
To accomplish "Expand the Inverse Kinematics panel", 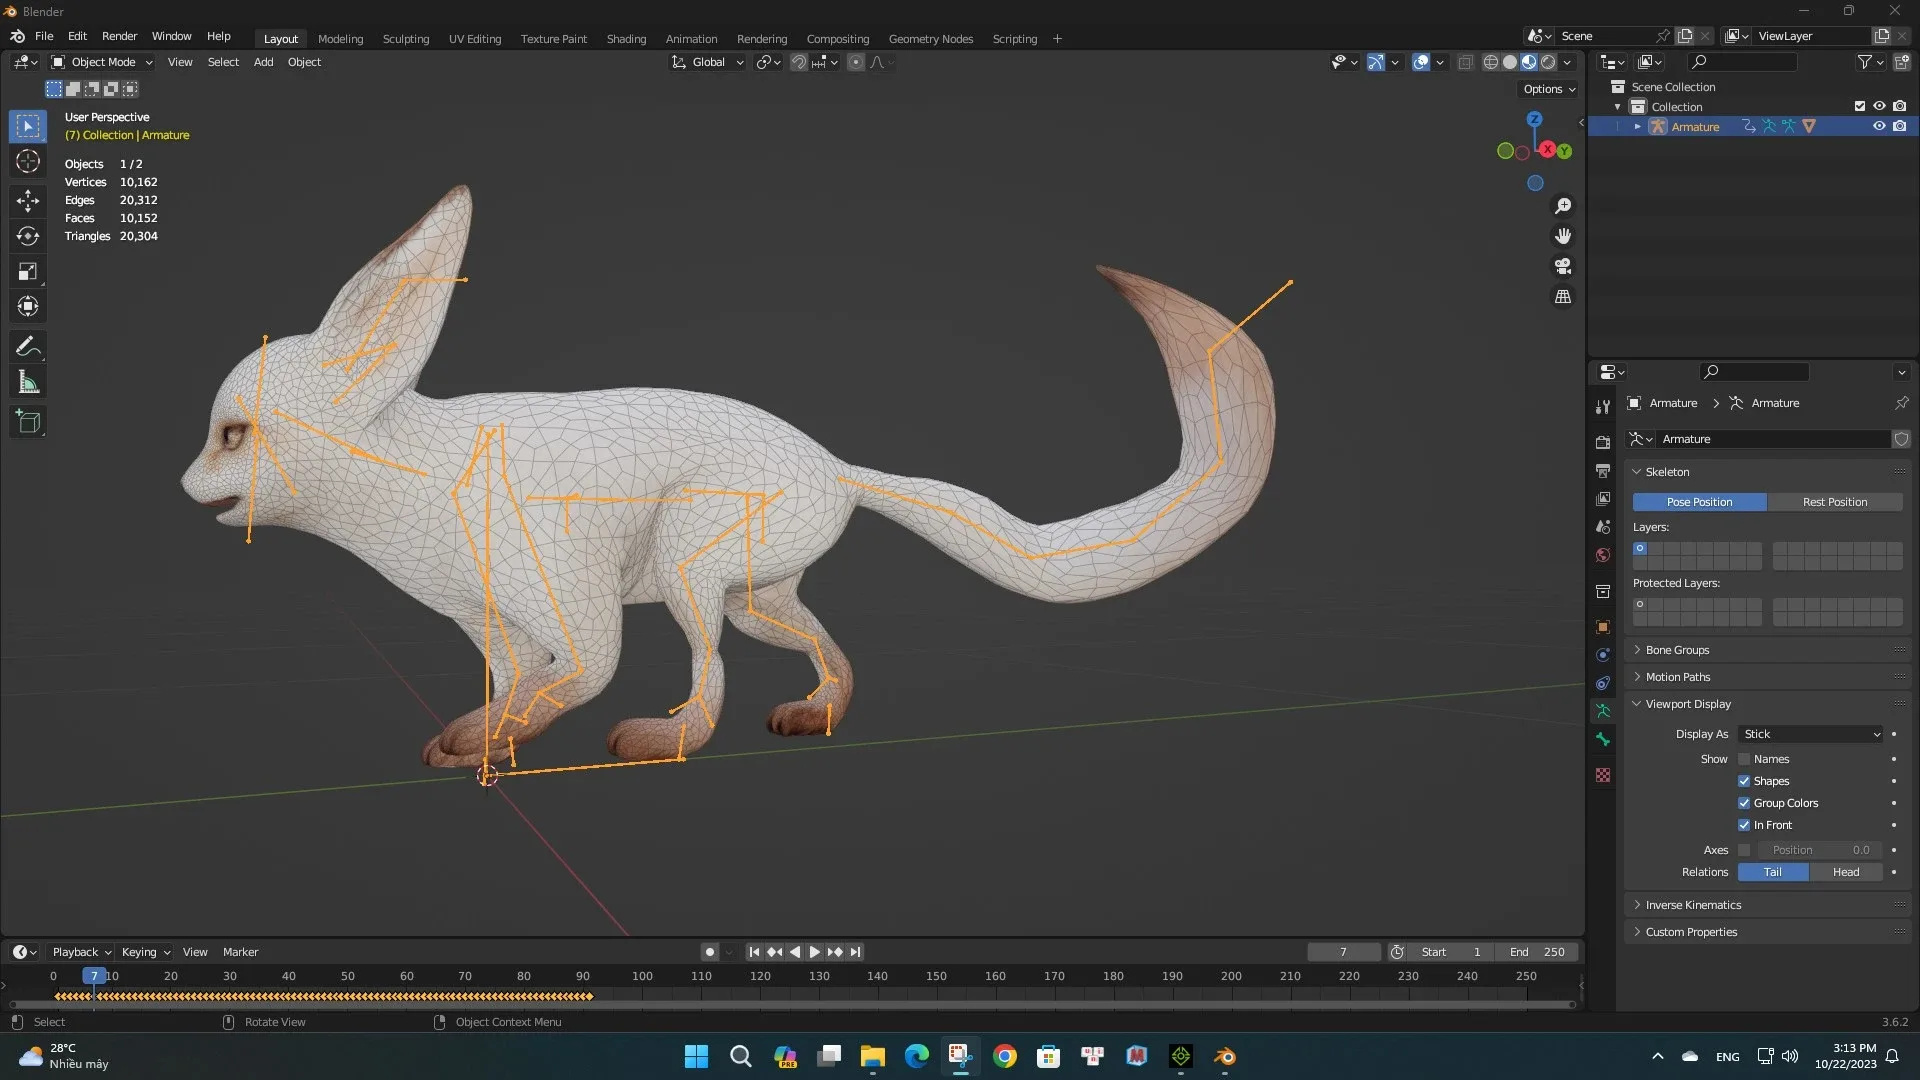I will 1695,905.
